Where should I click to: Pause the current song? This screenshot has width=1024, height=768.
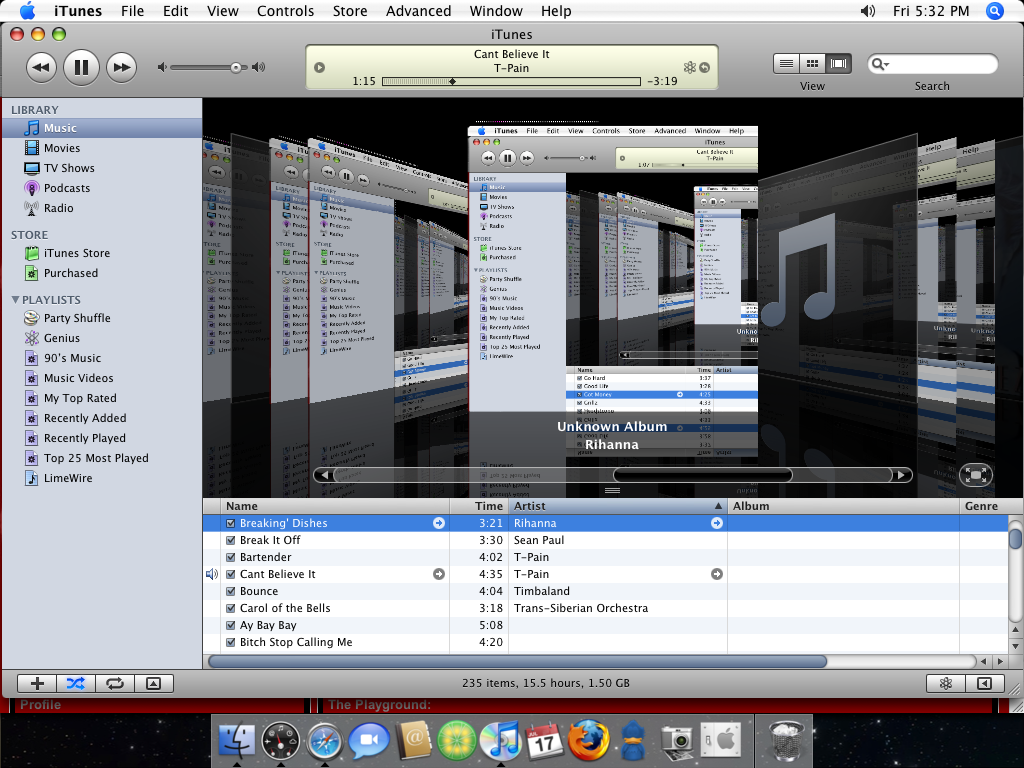point(81,67)
